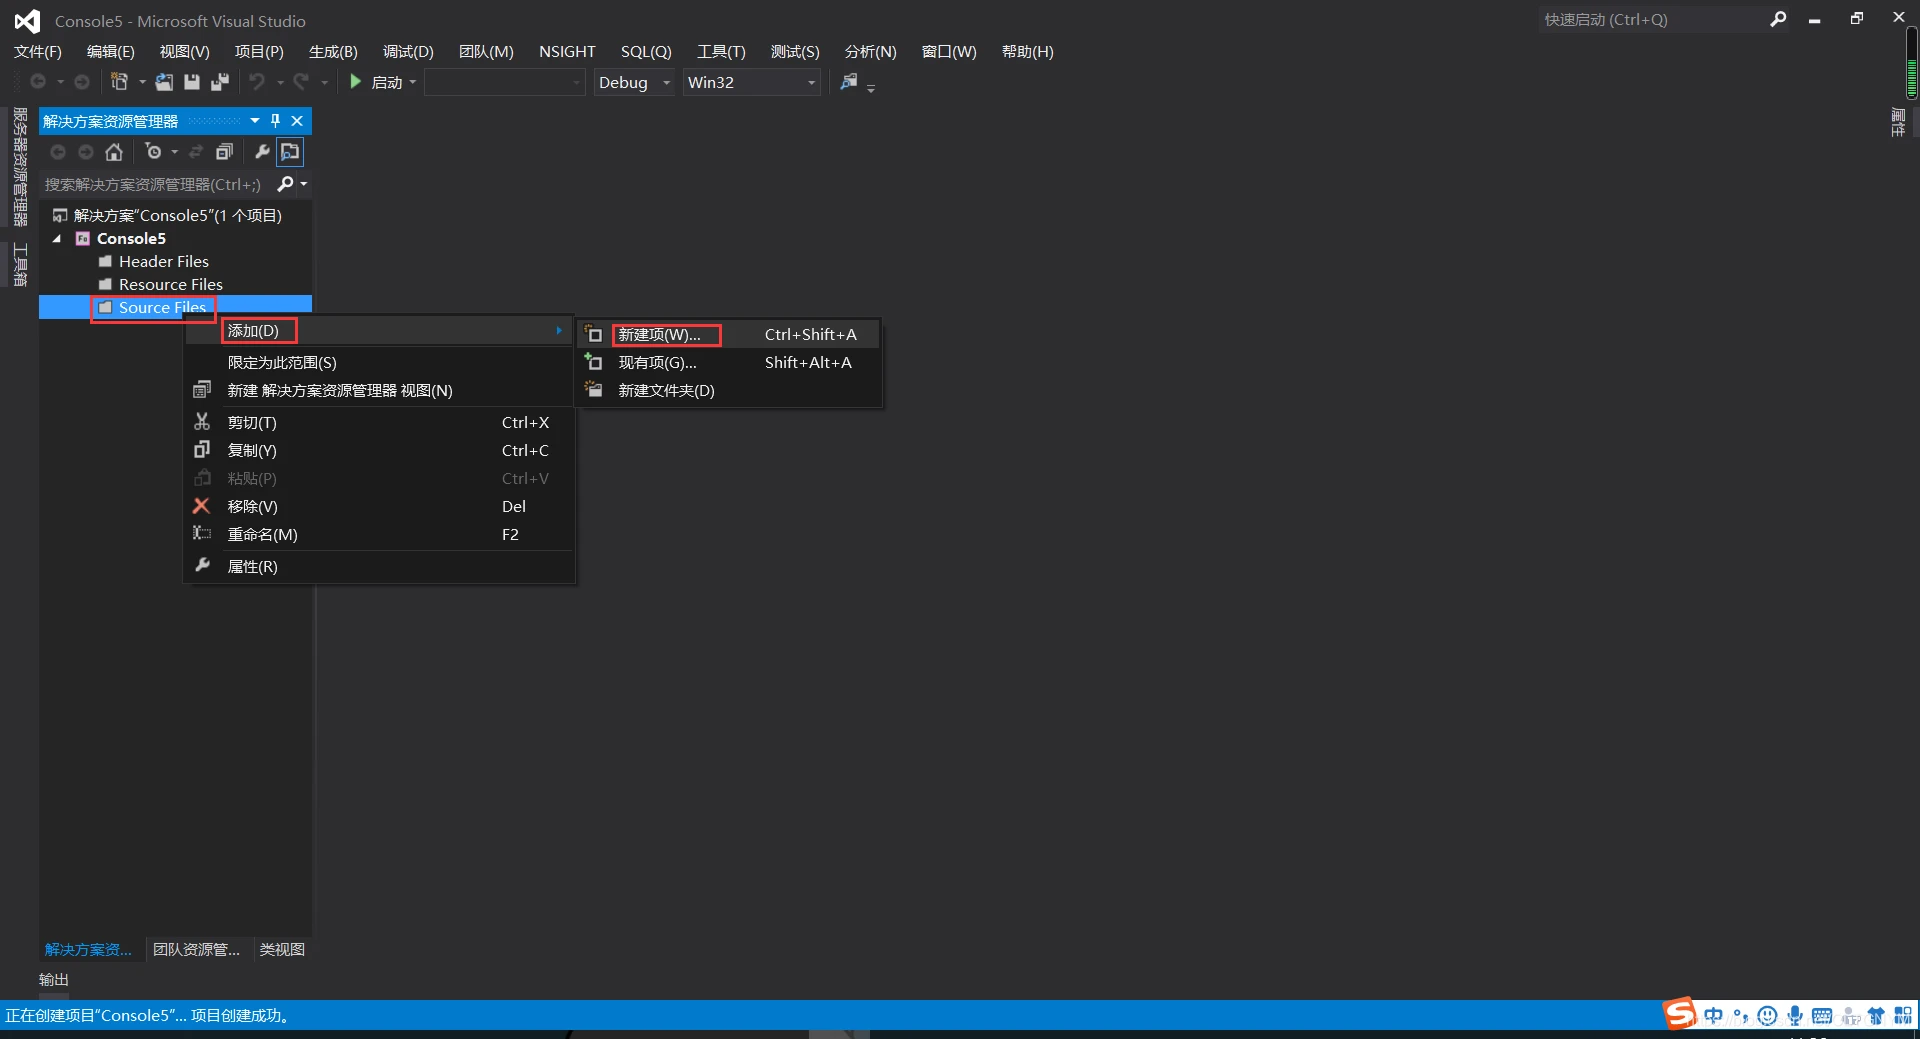The height and width of the screenshot is (1039, 1920).
Task: Click the Home icon in Solution Explorer
Action: (114, 152)
